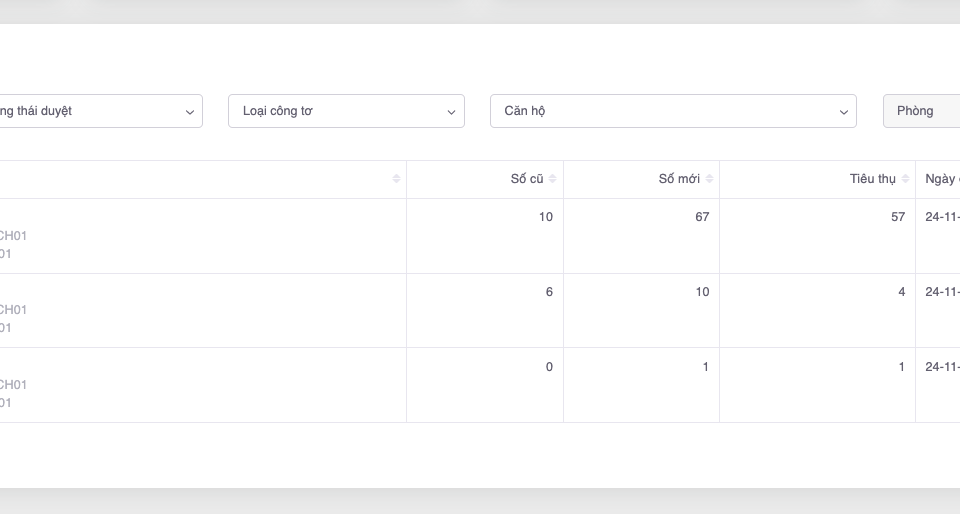The width and height of the screenshot is (960, 514).
Task: Click the Tiêu thụ value 4
Action: click(901, 292)
